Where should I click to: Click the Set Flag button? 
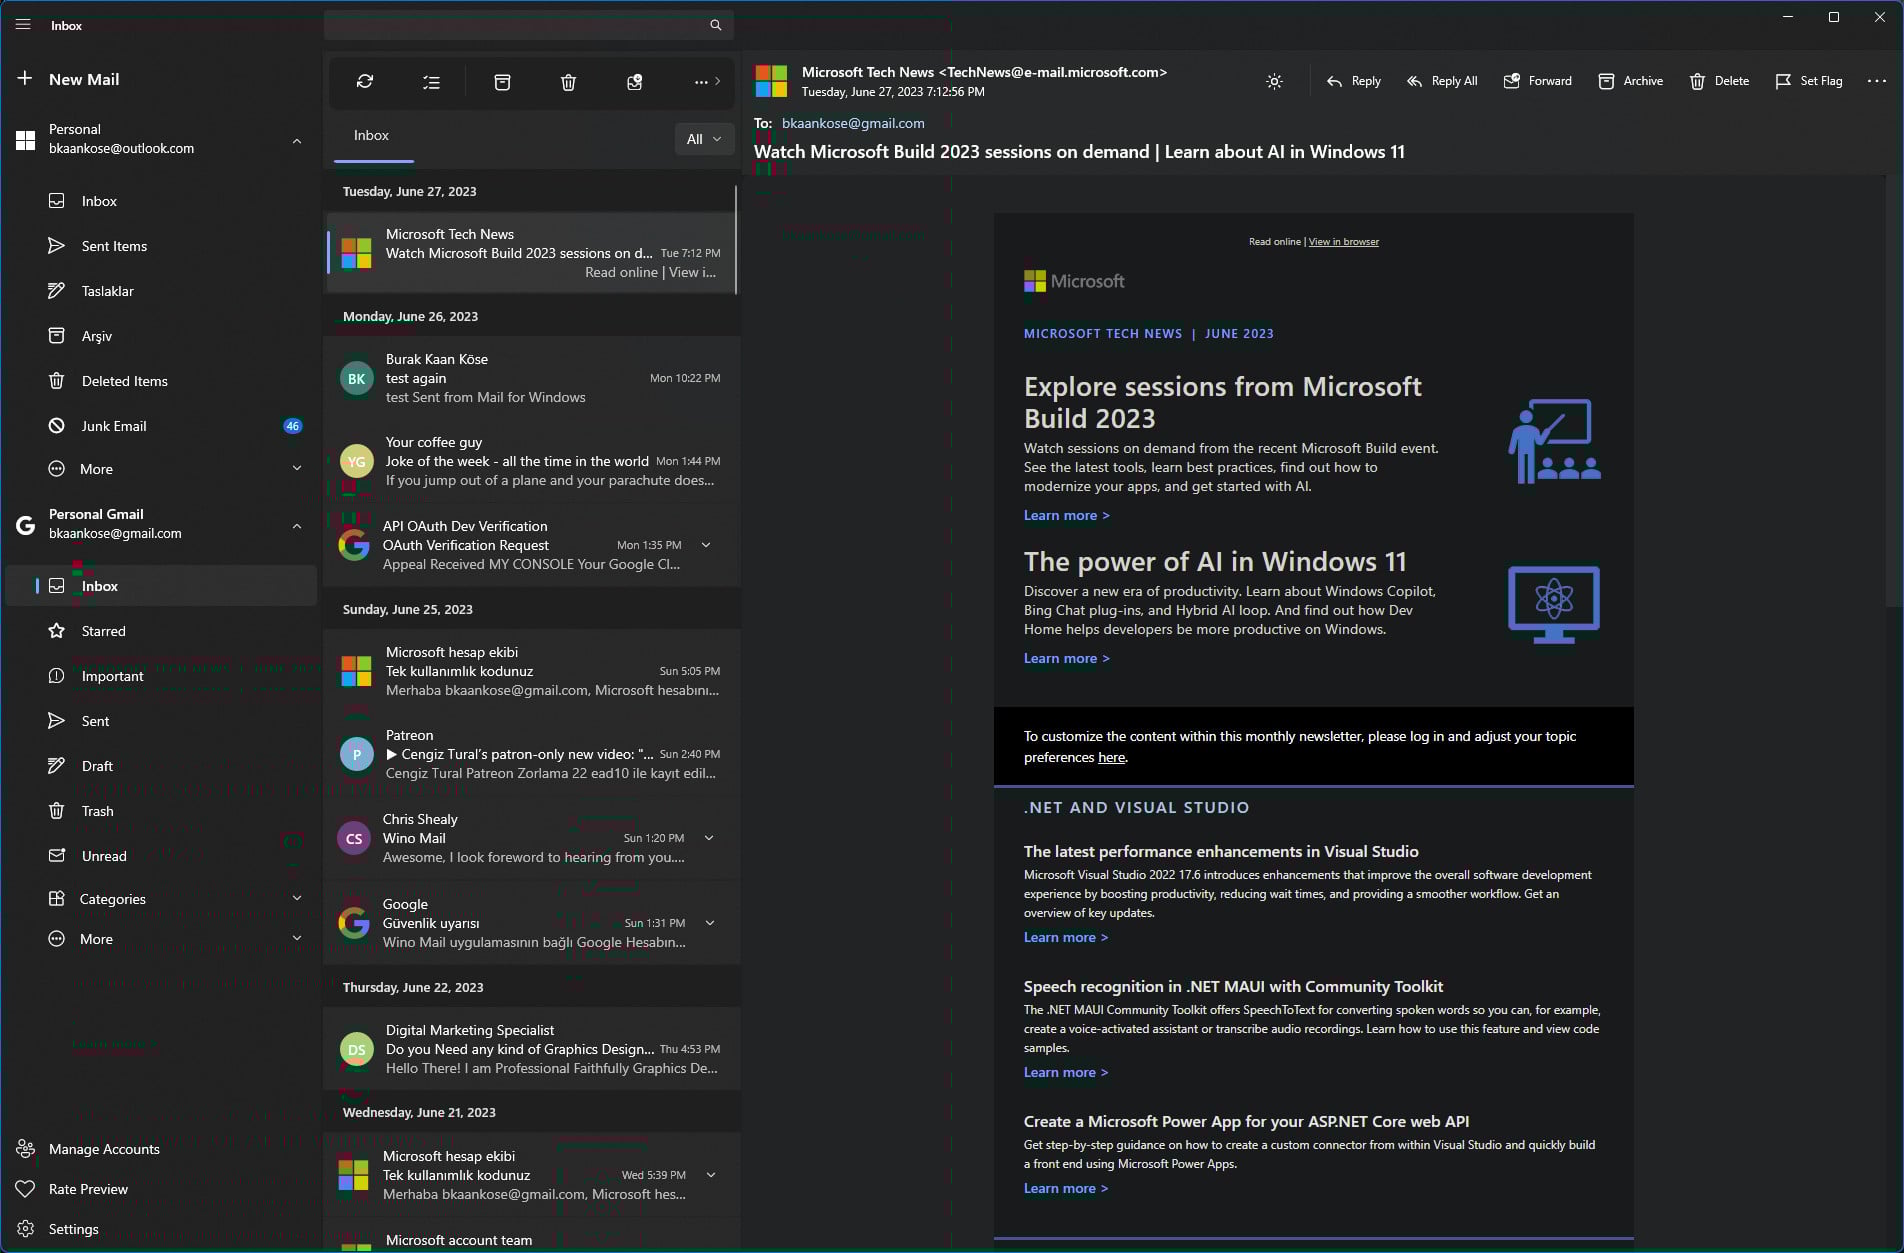[1808, 81]
